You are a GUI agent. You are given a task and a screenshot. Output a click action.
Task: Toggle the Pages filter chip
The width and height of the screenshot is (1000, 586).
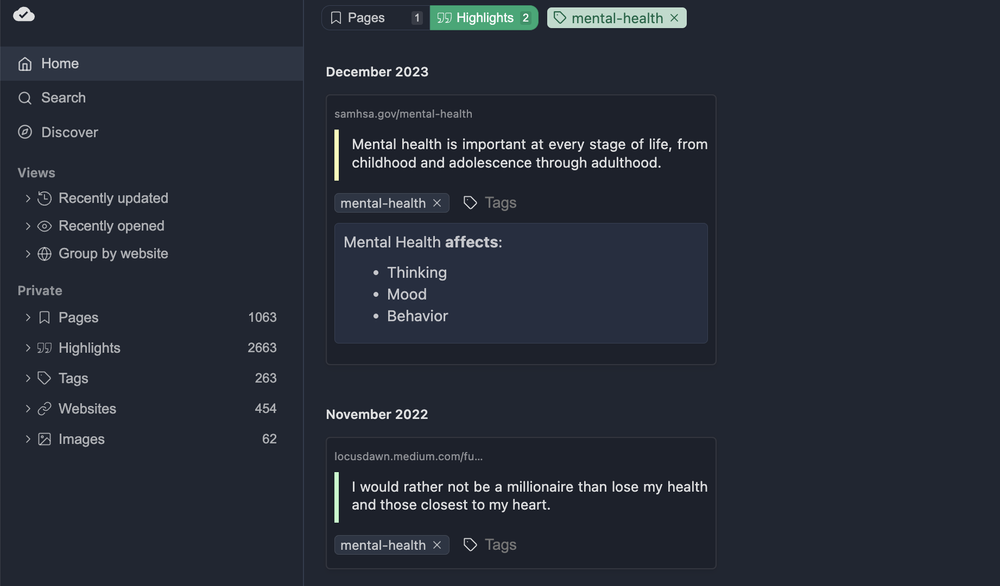coord(373,17)
